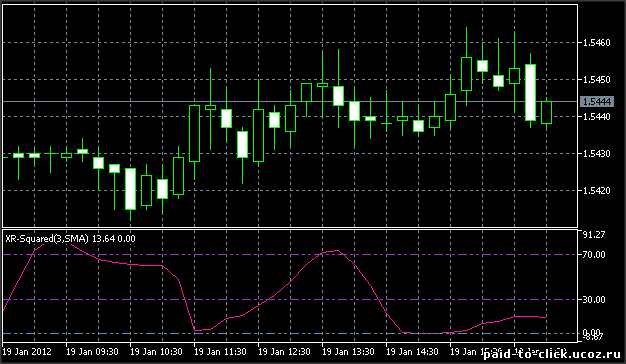Select the 1.5450 price axis label
Screen dimensions: 626x364
(596, 80)
